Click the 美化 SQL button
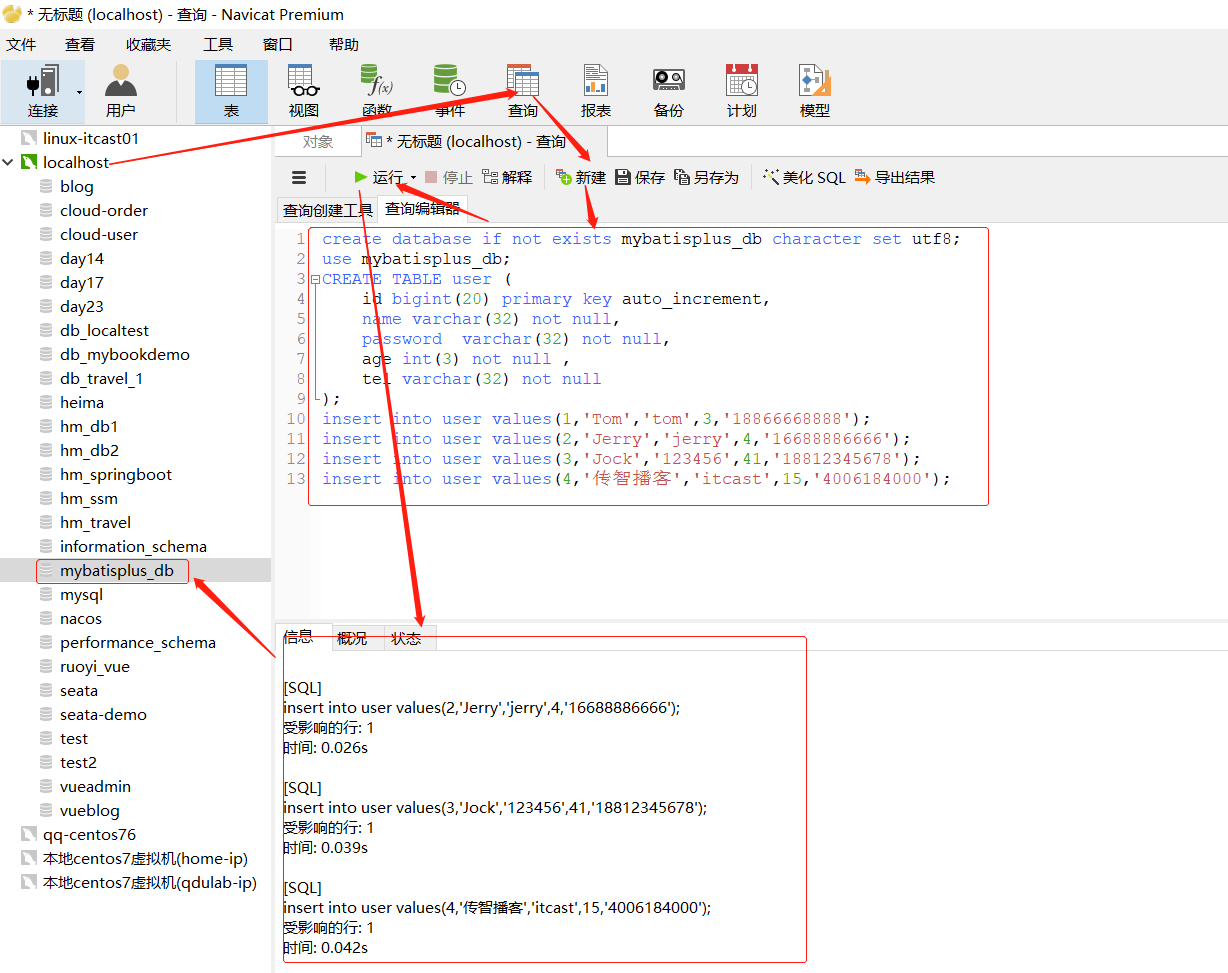The width and height of the screenshot is (1228, 973). 804,177
